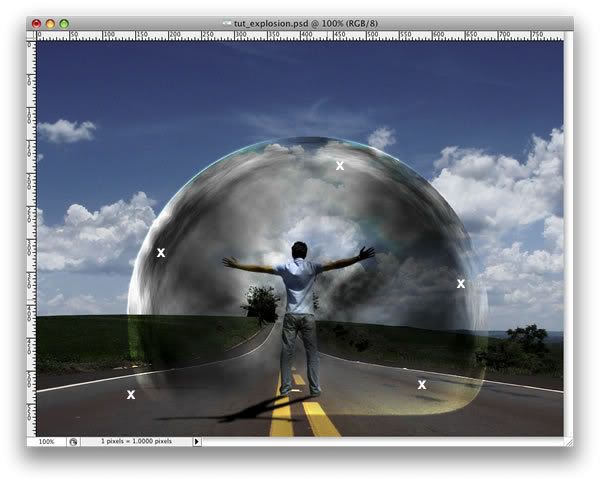Click the white X marker at top of bubble
Image resolution: width=600 pixels, height=483 pixels.
pos(340,166)
